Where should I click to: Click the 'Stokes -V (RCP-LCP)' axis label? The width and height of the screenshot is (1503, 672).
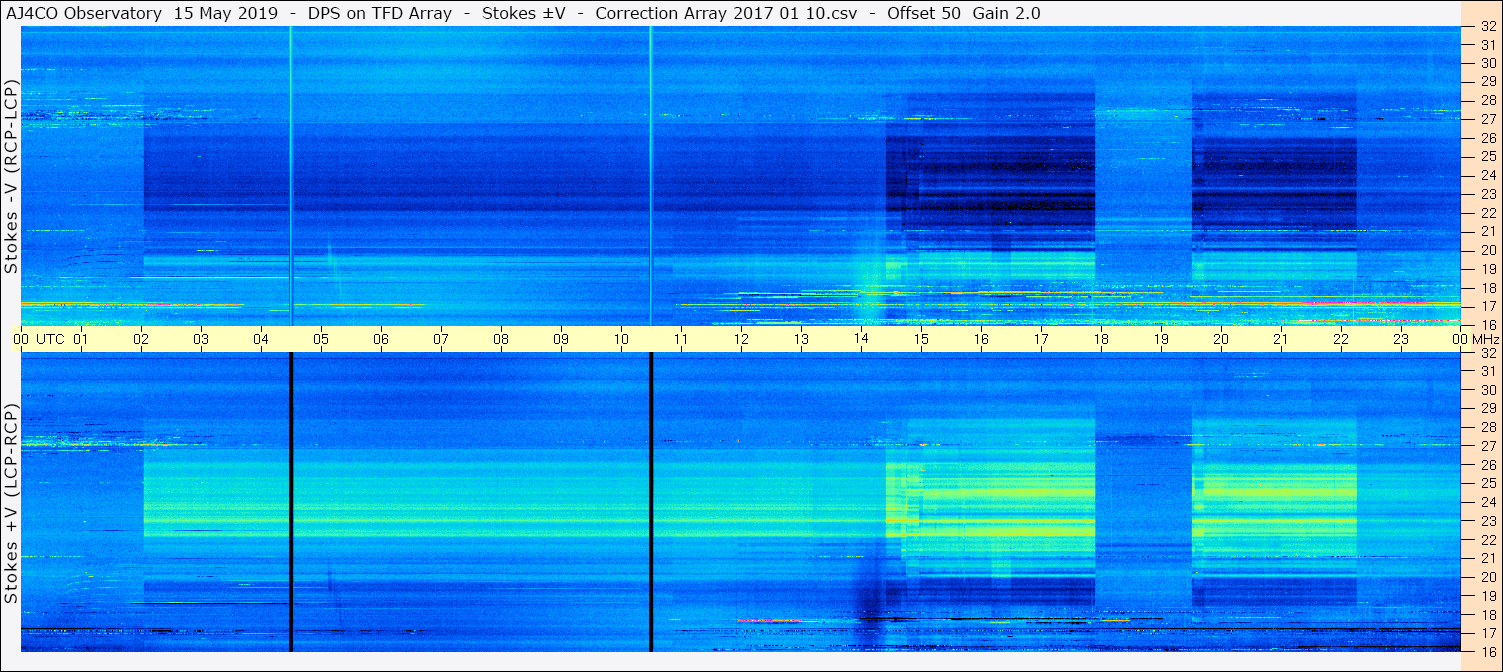pyautogui.click(x=11, y=178)
